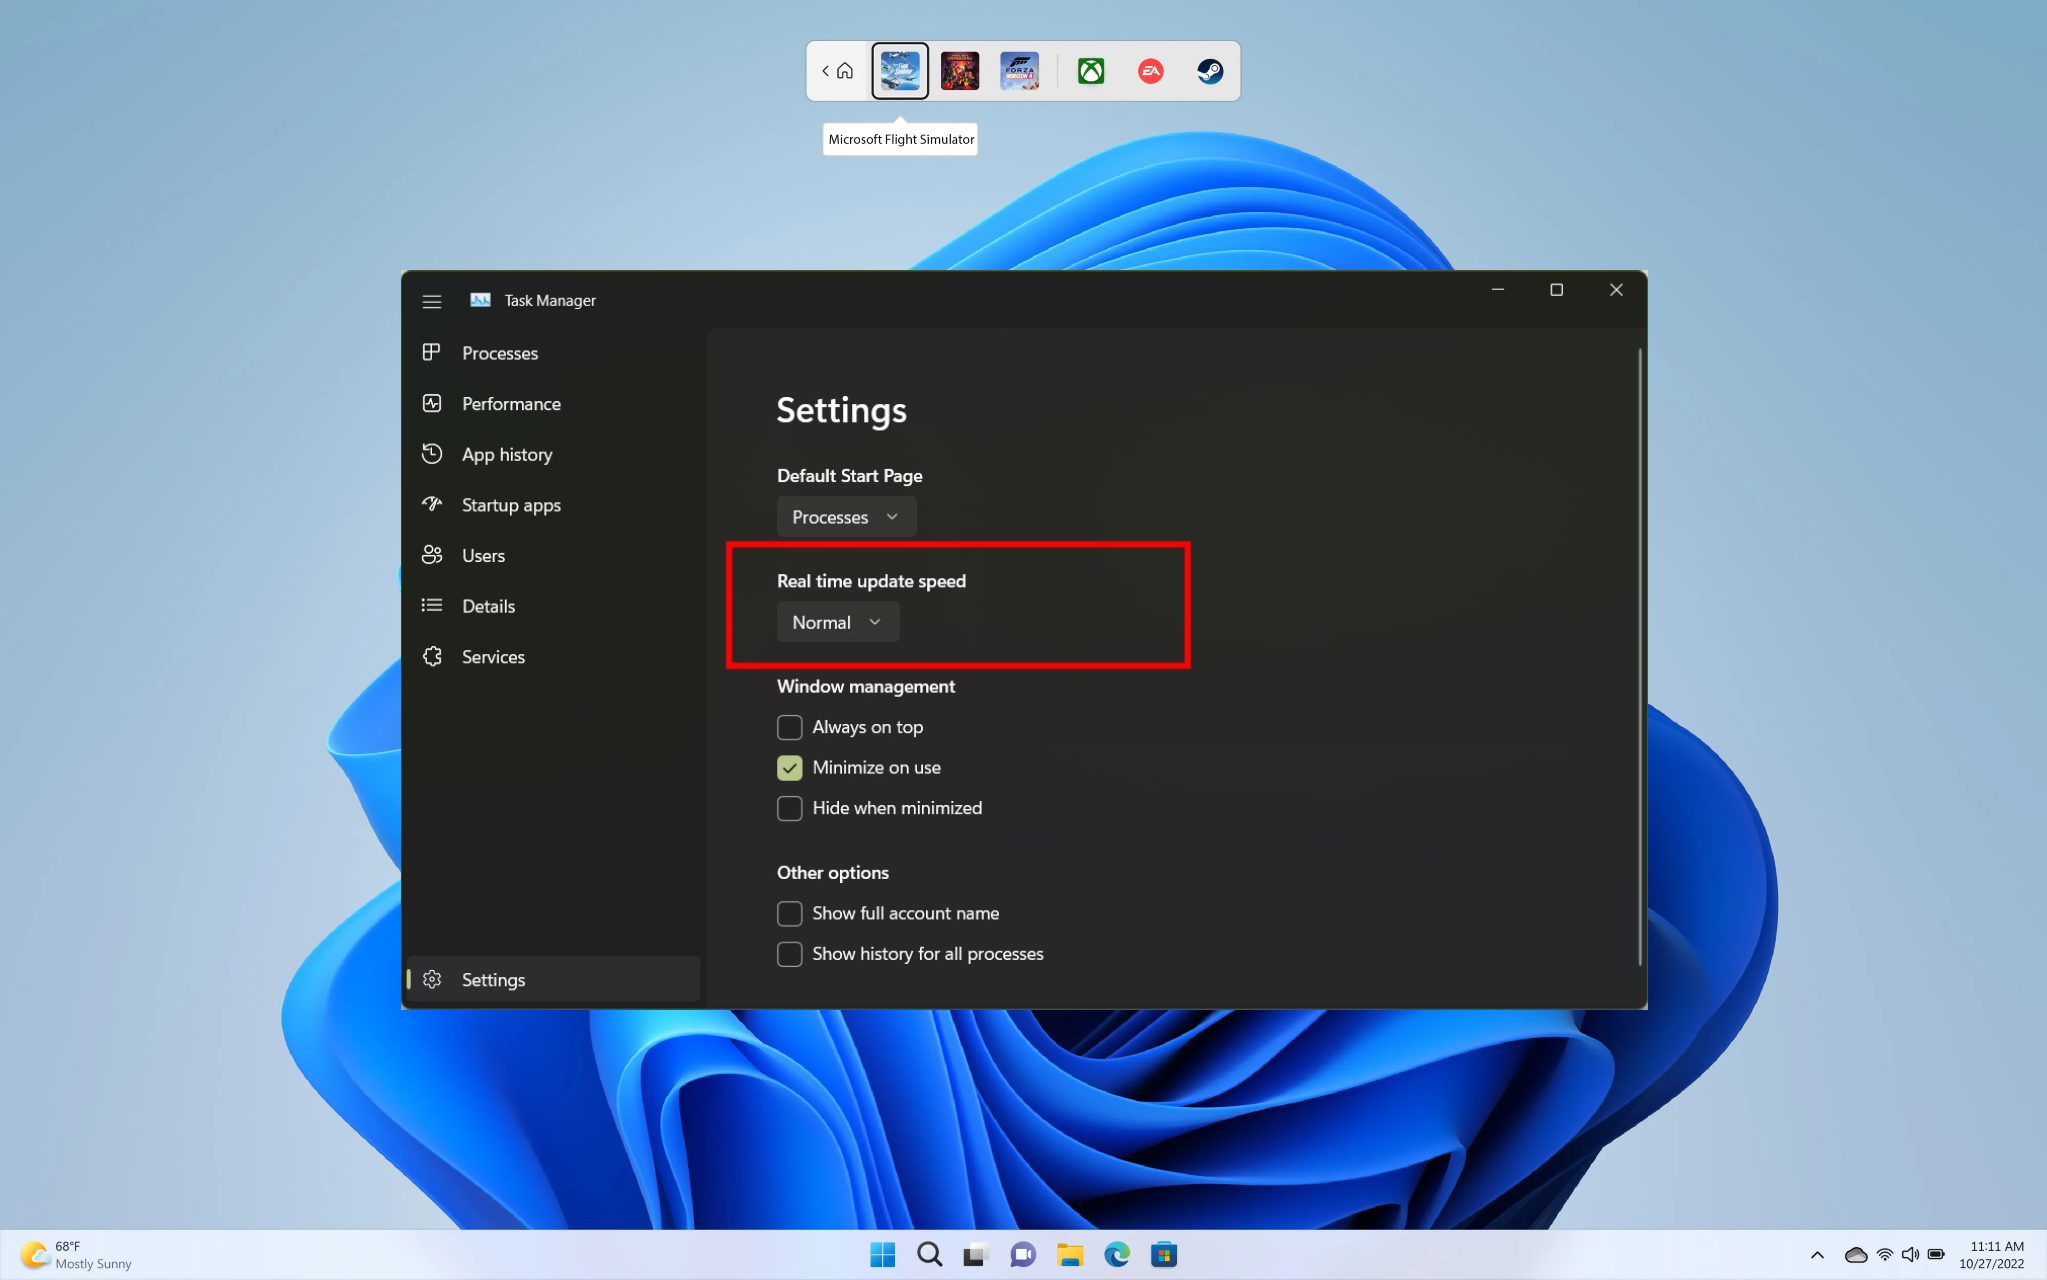Click the Services puzzle icon
This screenshot has width=2047, height=1280.
click(432, 656)
